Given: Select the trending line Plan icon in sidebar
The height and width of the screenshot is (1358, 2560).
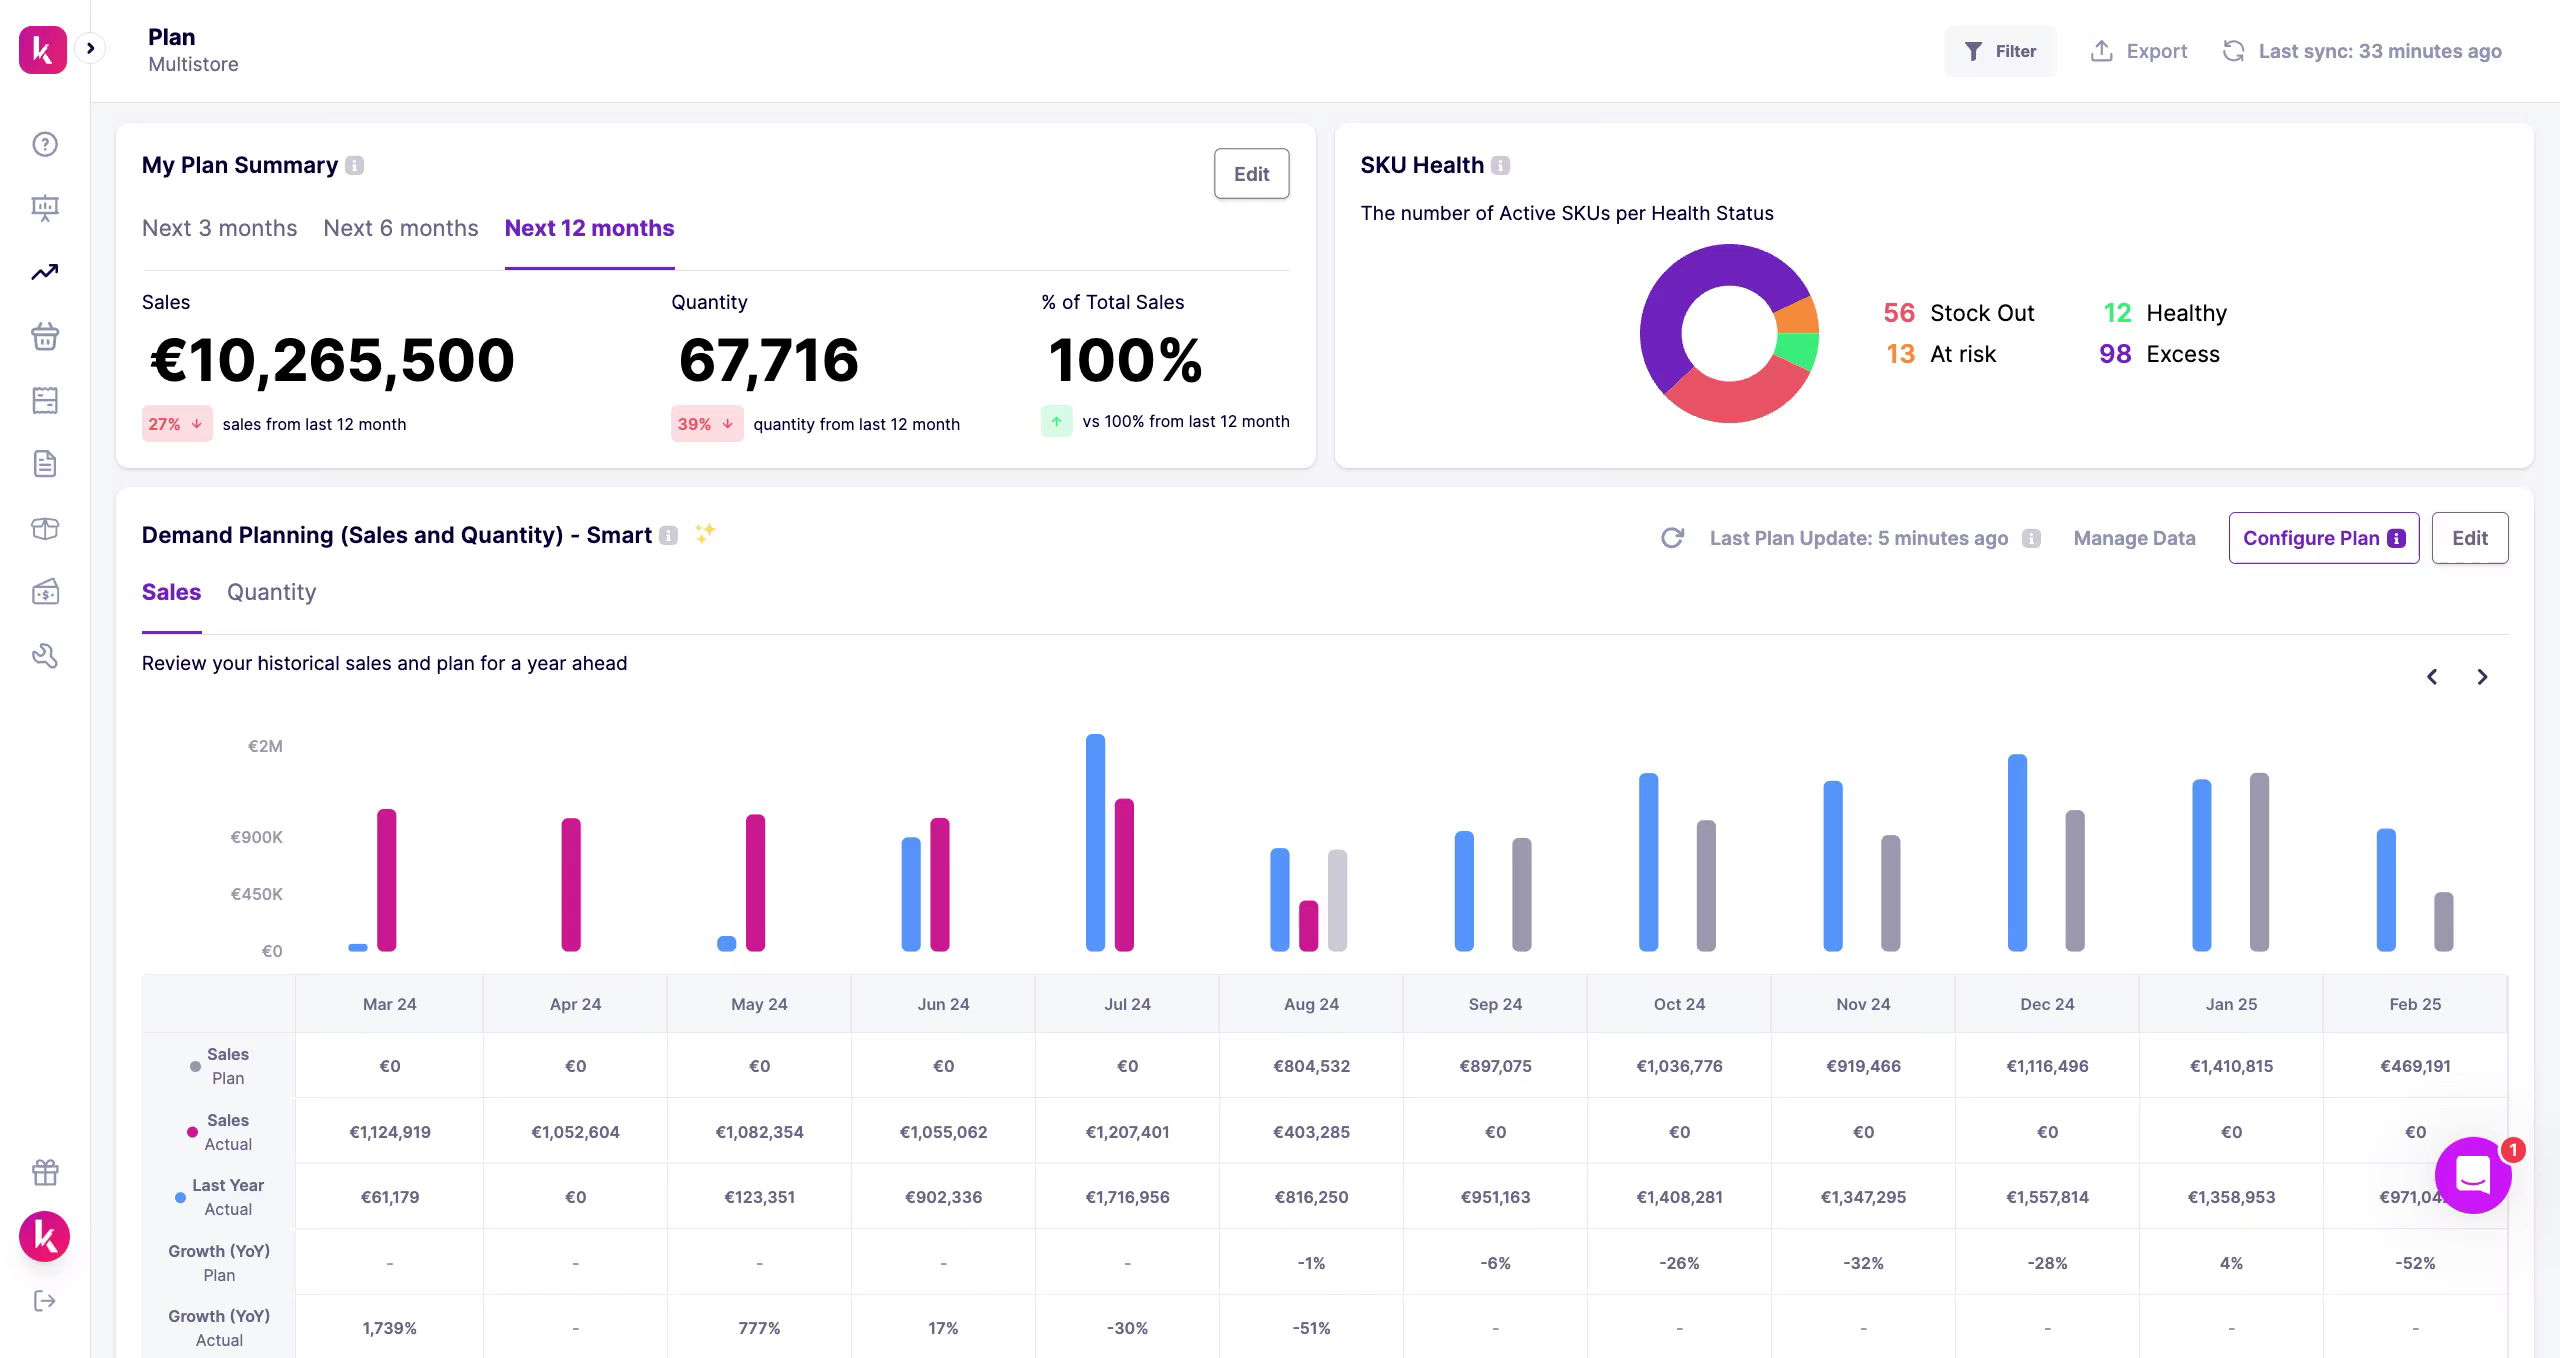Looking at the screenshot, I should [45, 272].
